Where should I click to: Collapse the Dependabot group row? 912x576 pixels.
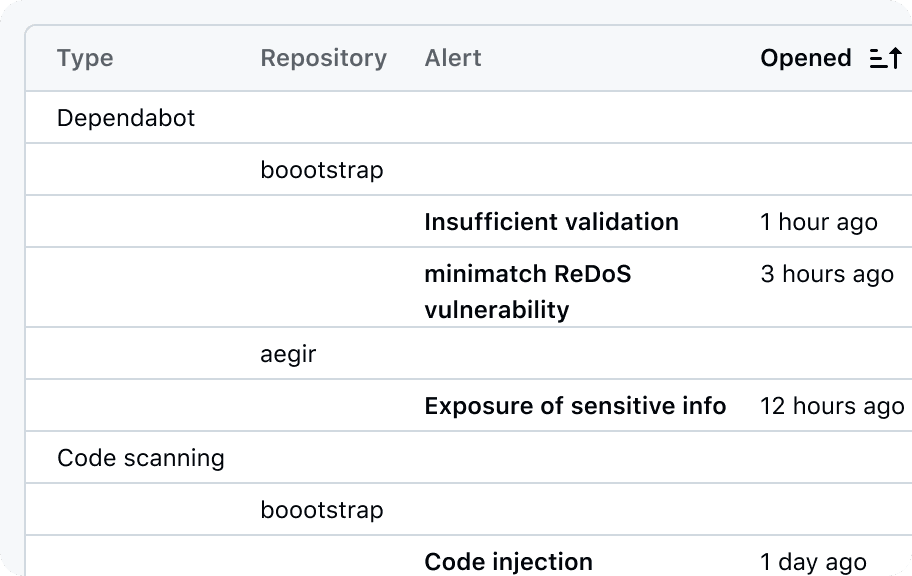(x=126, y=118)
